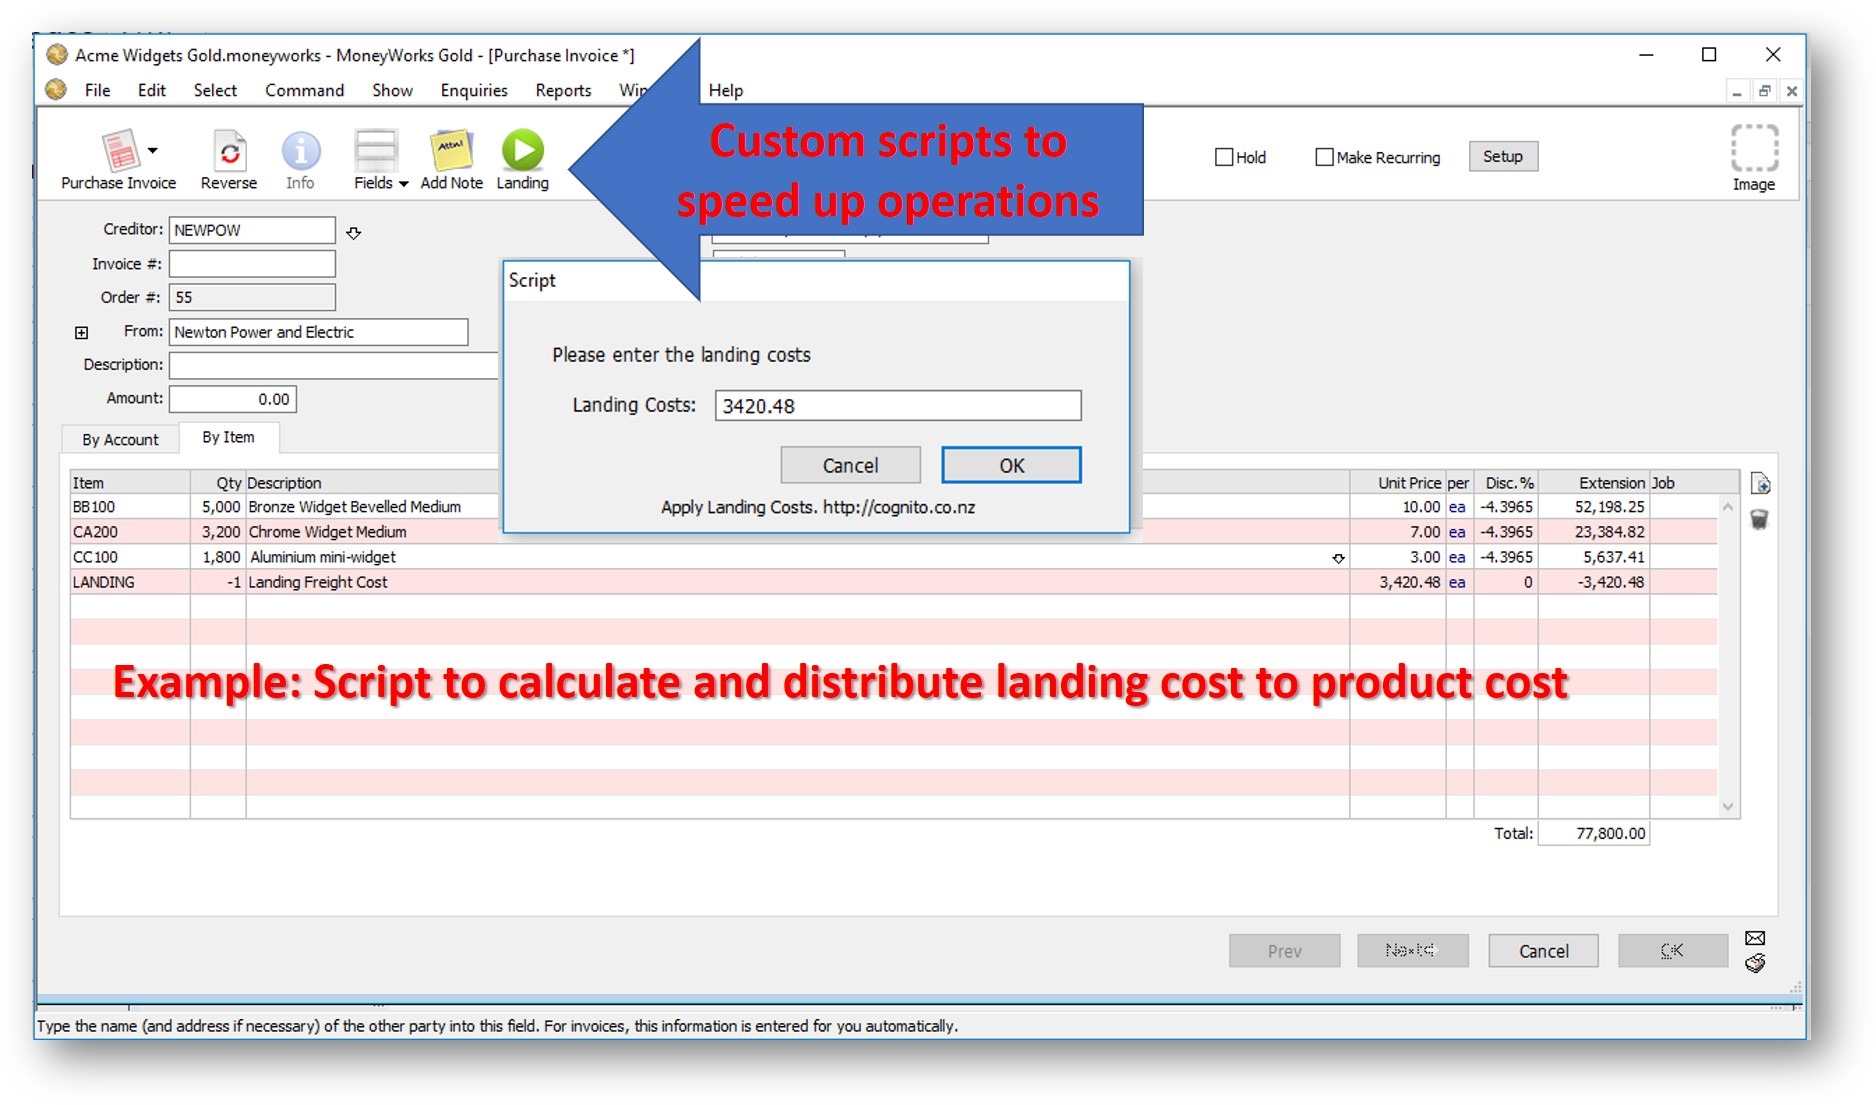Image resolution: width=1876 pixels, height=1105 pixels.
Task: Click the Add Note icon
Action: pos(451,150)
